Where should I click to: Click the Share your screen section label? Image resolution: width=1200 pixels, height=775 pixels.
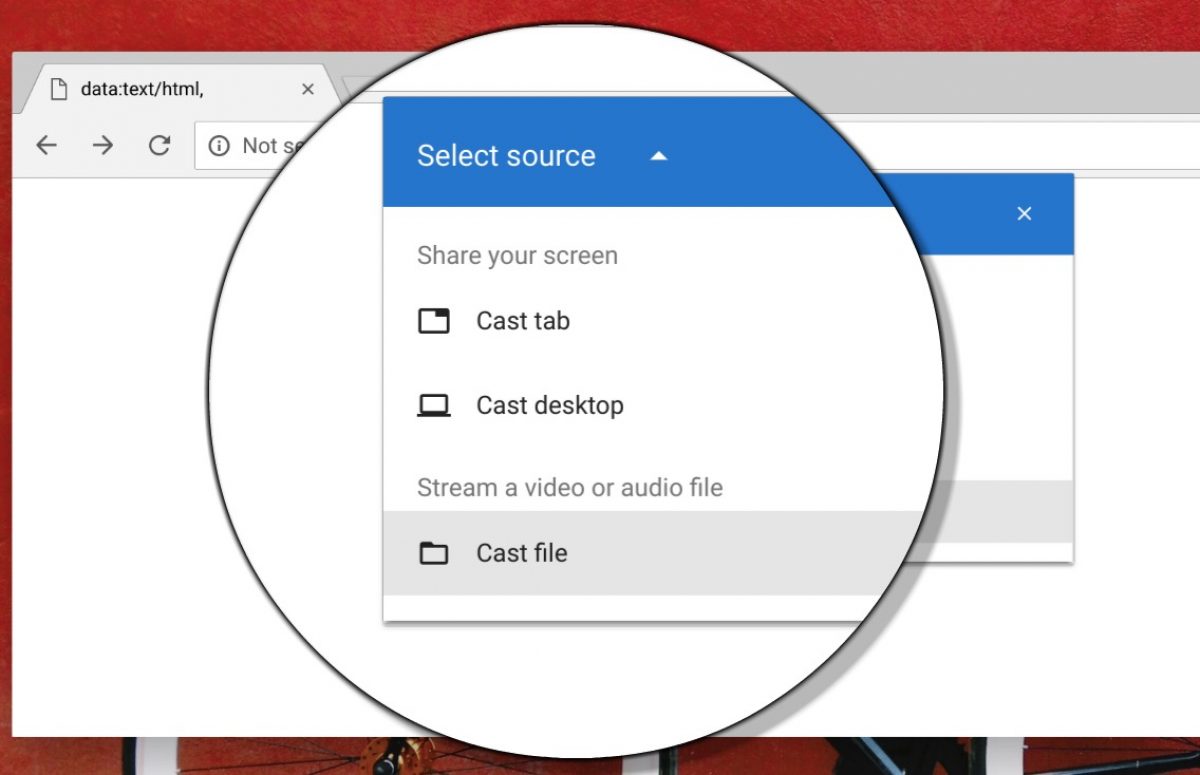[517, 255]
